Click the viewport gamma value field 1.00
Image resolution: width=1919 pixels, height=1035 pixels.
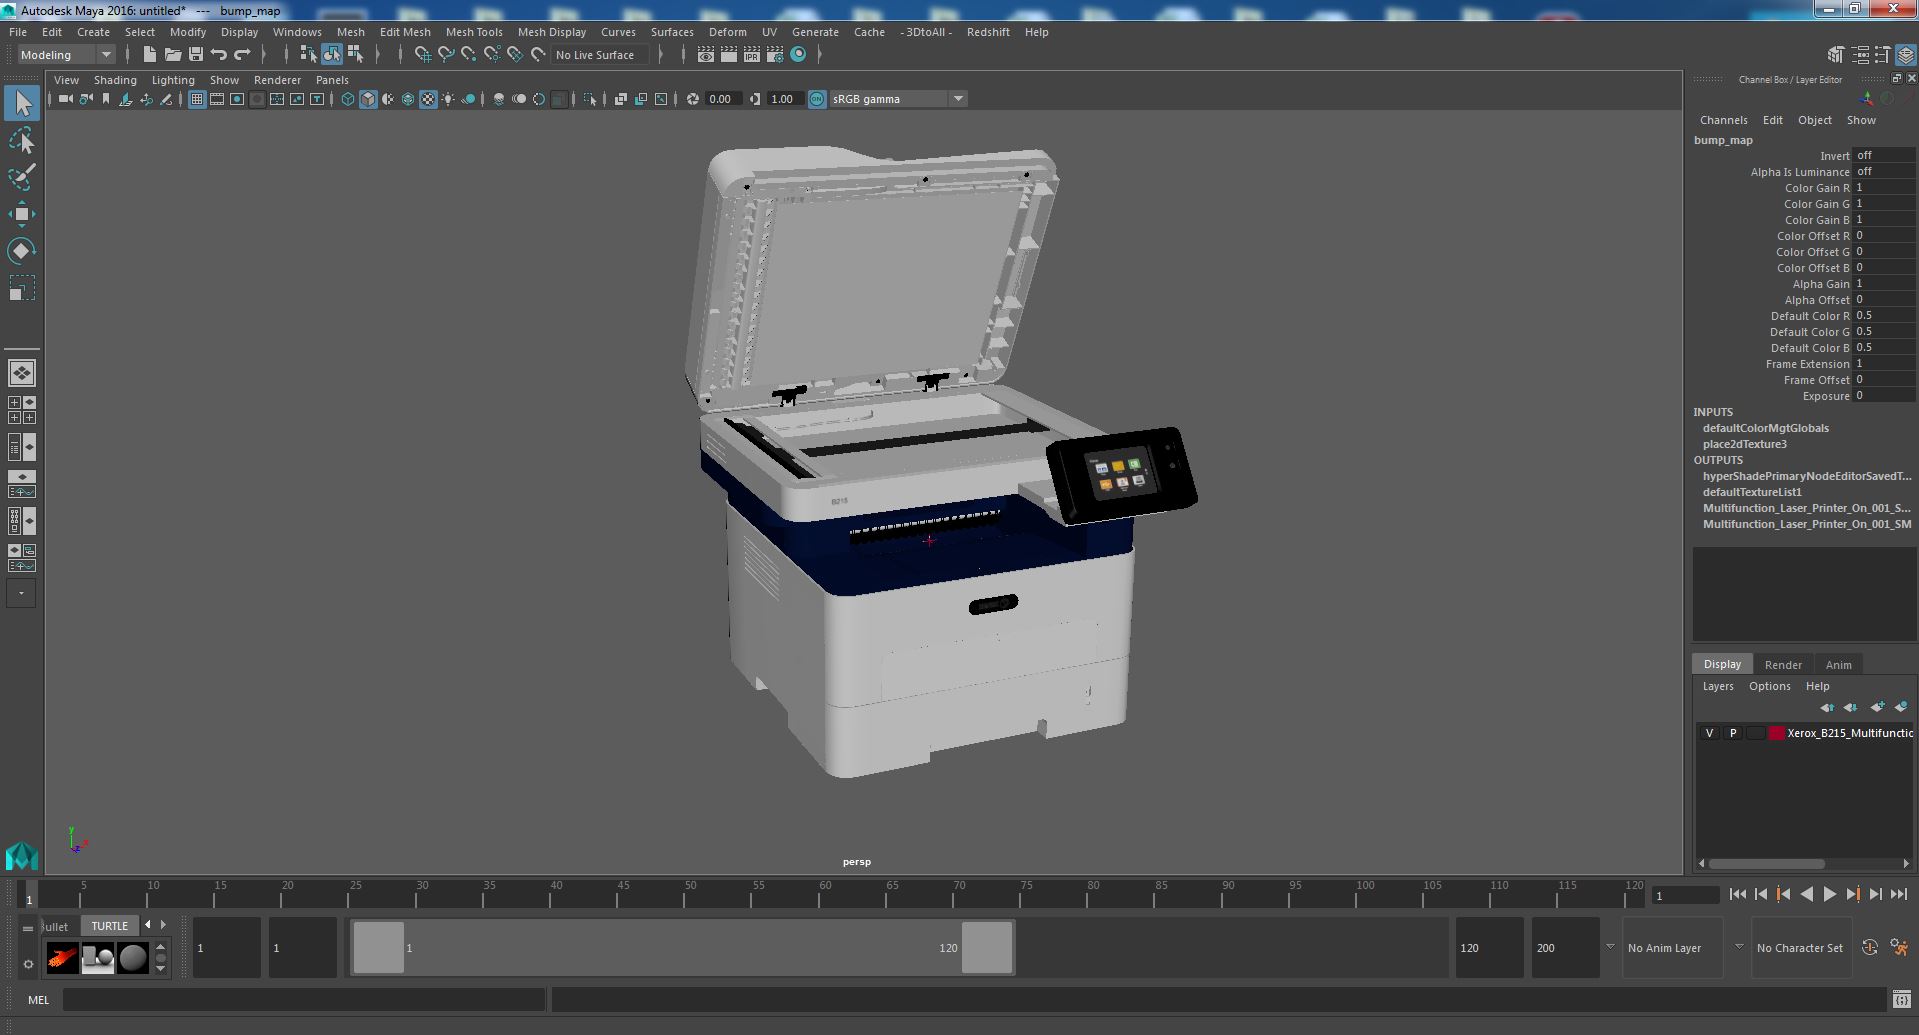coord(784,99)
